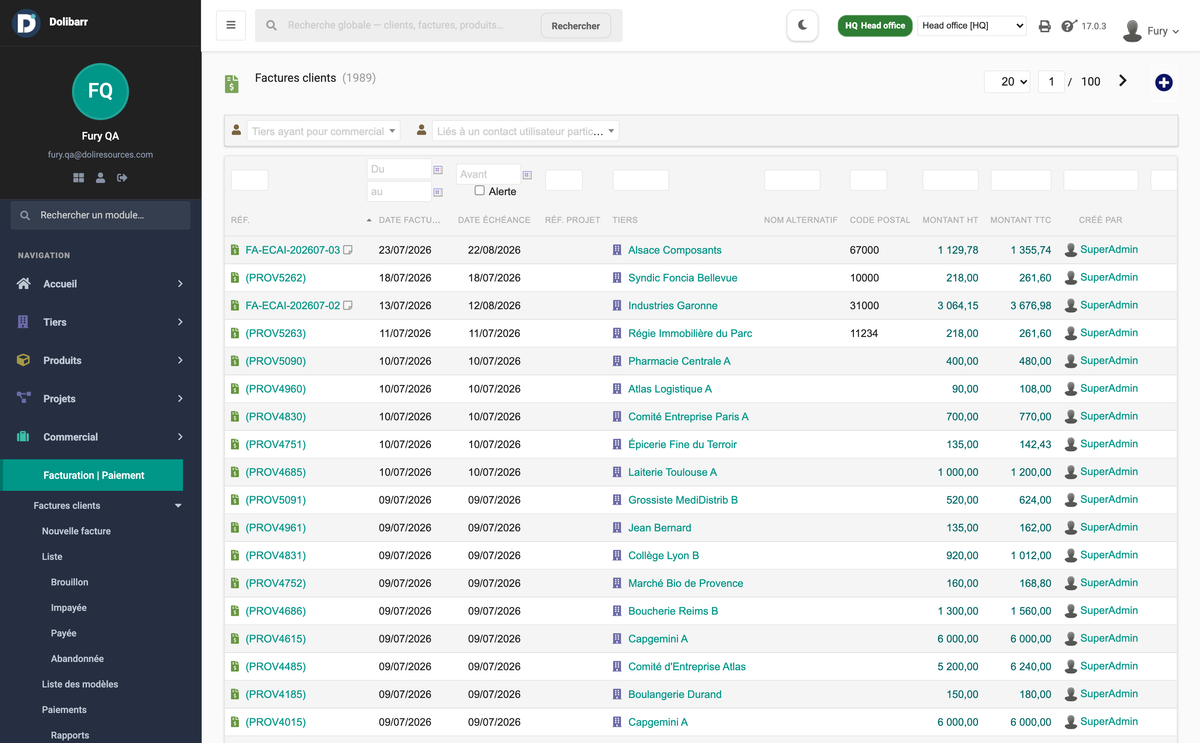This screenshot has height=743, width=1200.
Task: Open the Tiers ayant pour commercial dropdown
Action: [x=323, y=131]
